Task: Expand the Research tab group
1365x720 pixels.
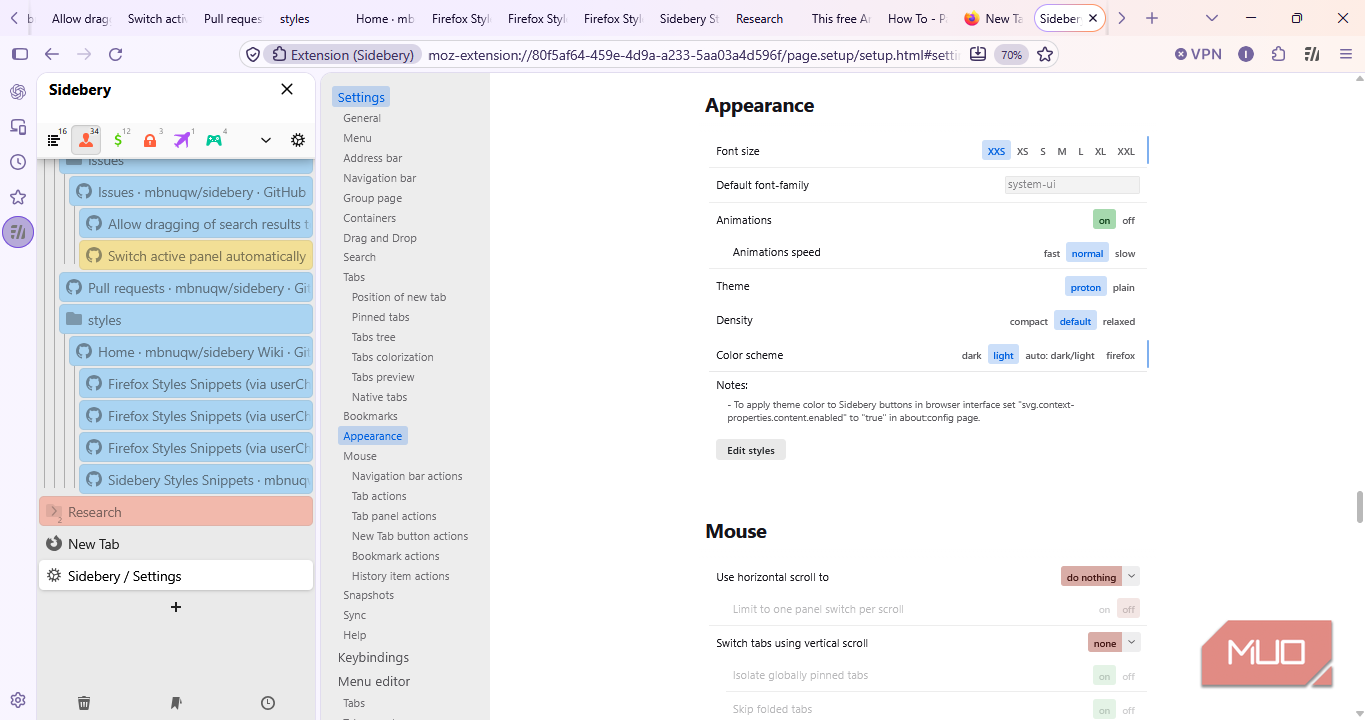Action: pyautogui.click(x=54, y=512)
